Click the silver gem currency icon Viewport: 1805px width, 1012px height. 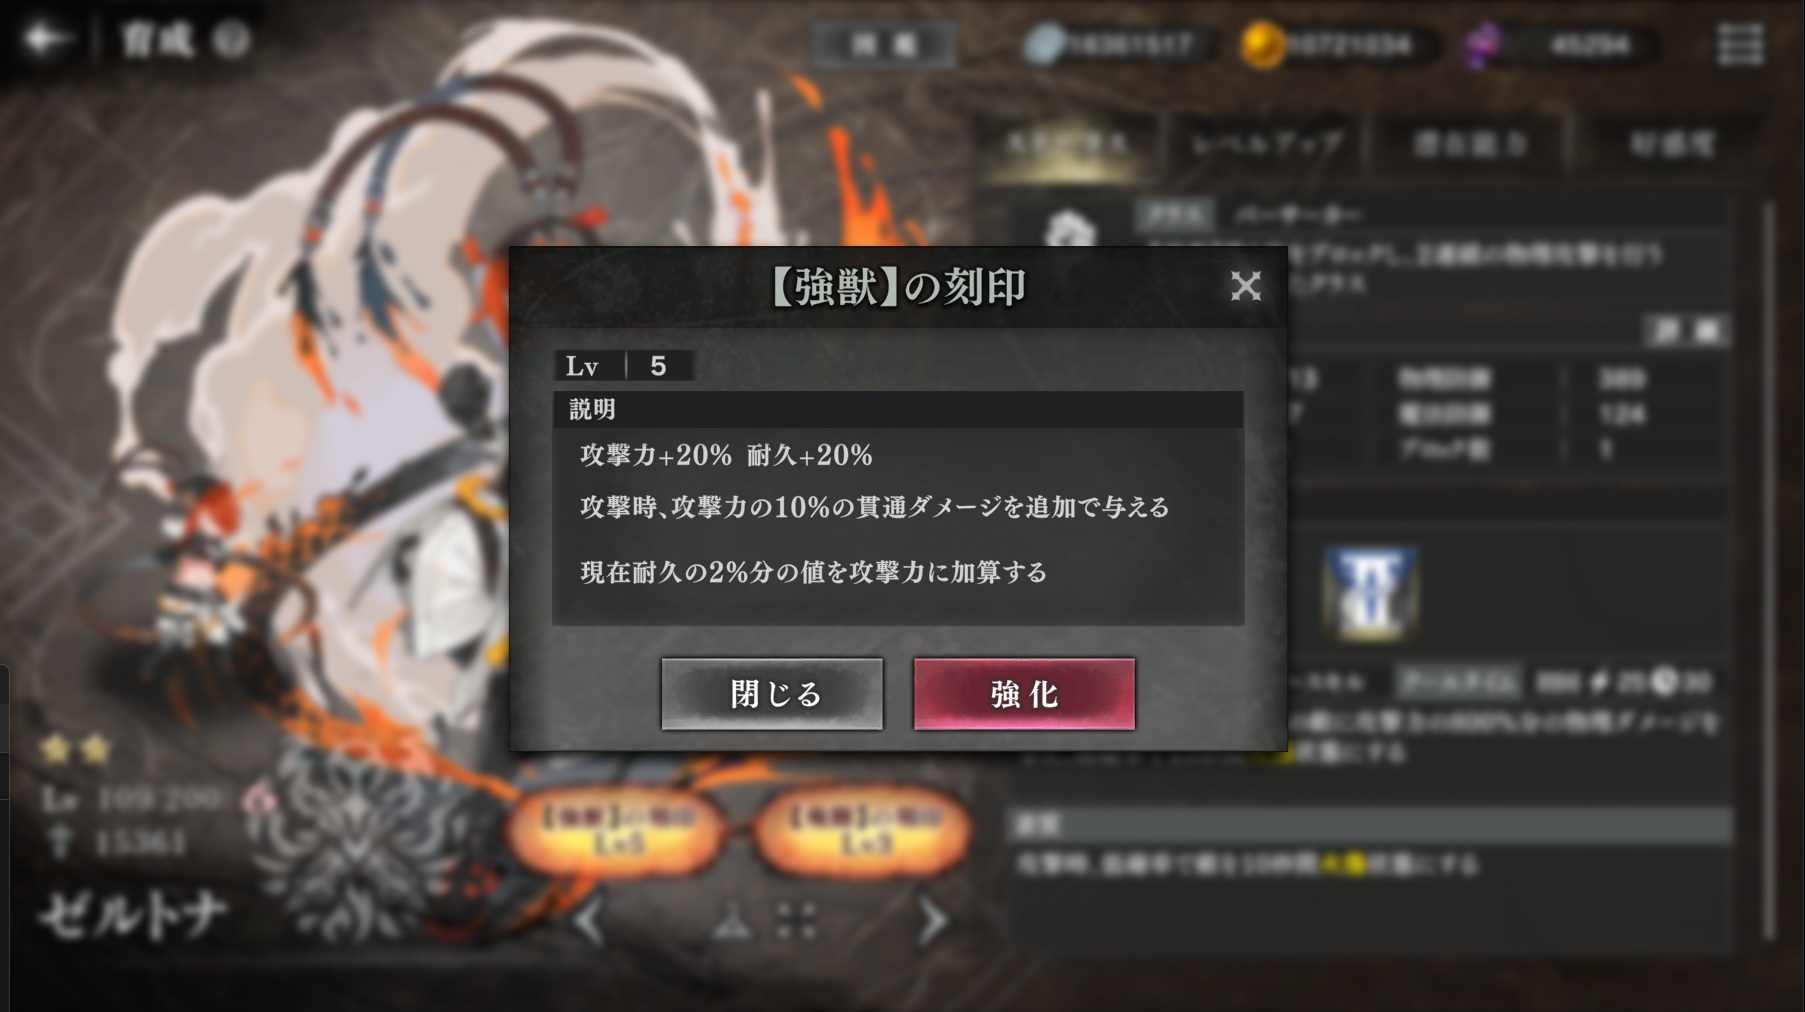tap(1045, 45)
